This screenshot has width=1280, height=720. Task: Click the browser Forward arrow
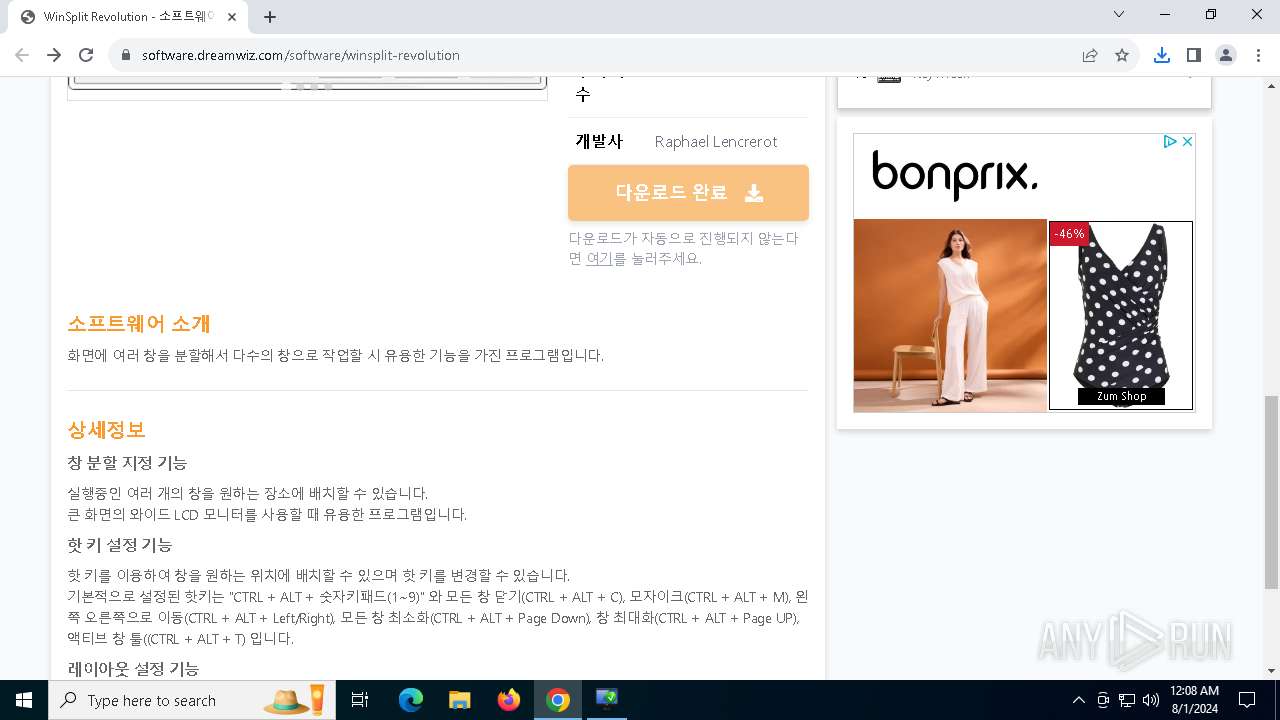(54, 55)
